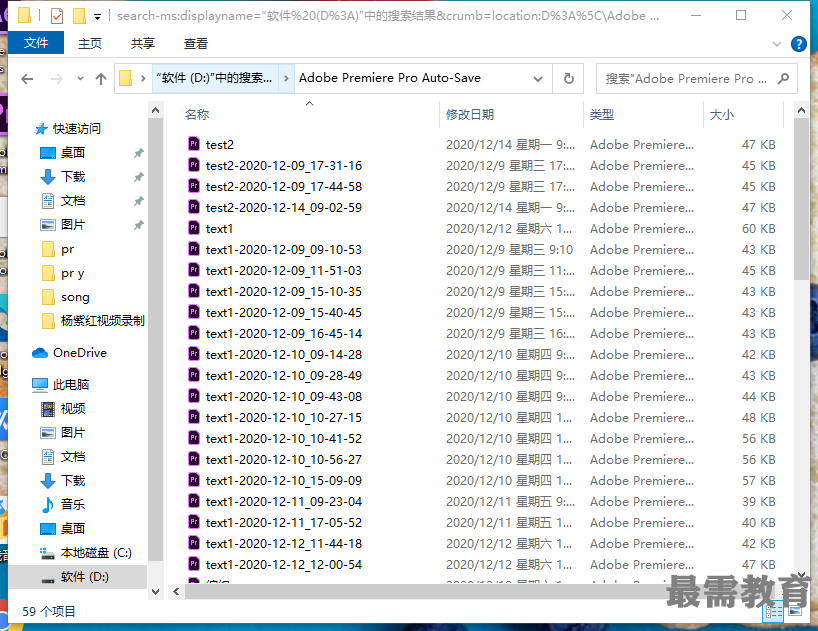Click the 60 KB size cell of text1
This screenshot has width=818, height=631.
pyautogui.click(x=759, y=228)
